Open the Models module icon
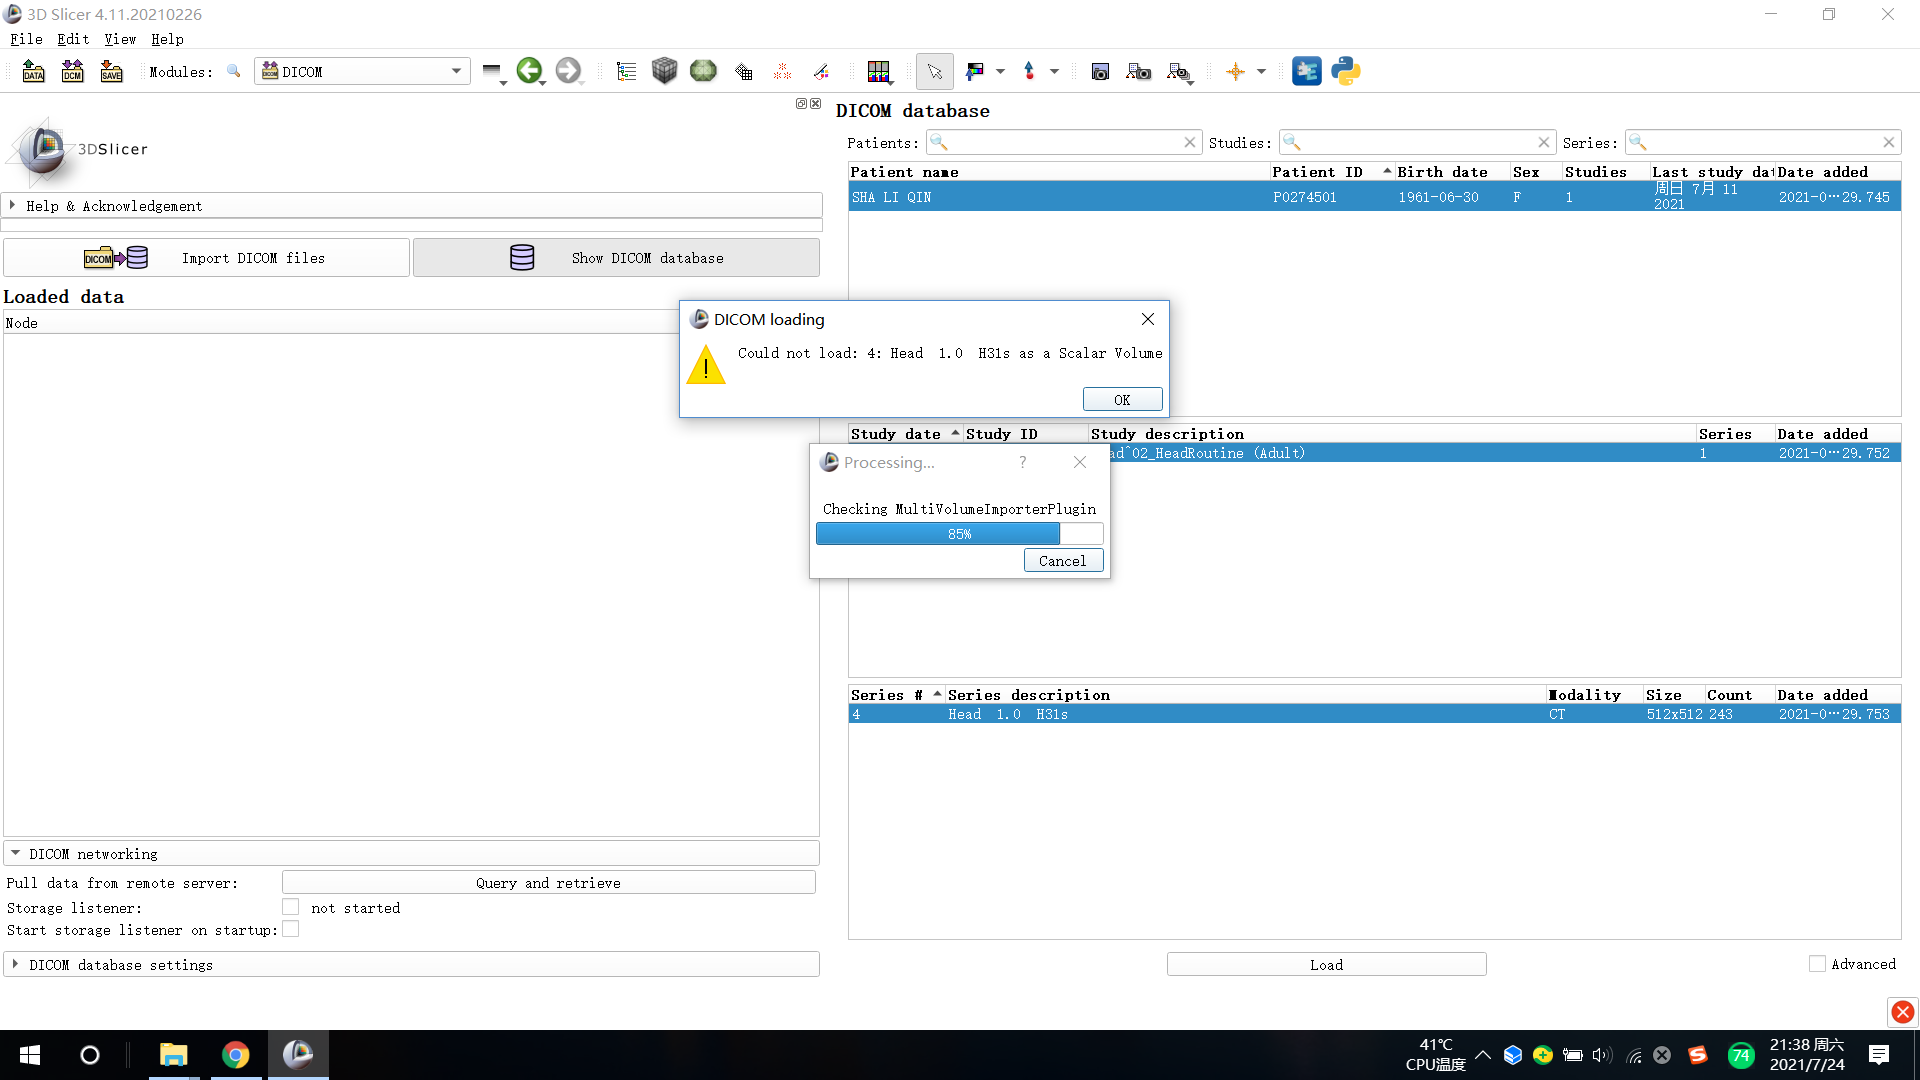The image size is (1920, 1080). pyautogui.click(x=703, y=71)
